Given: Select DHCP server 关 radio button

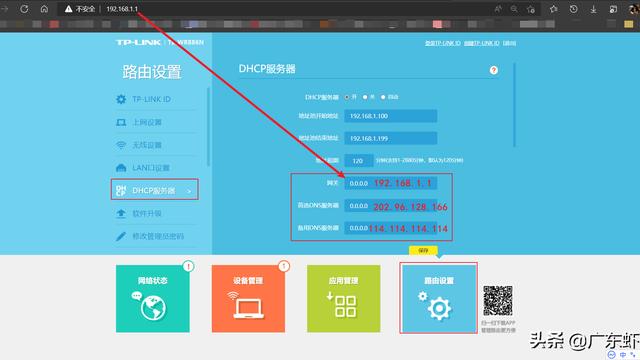Looking at the screenshot, I should (x=365, y=97).
